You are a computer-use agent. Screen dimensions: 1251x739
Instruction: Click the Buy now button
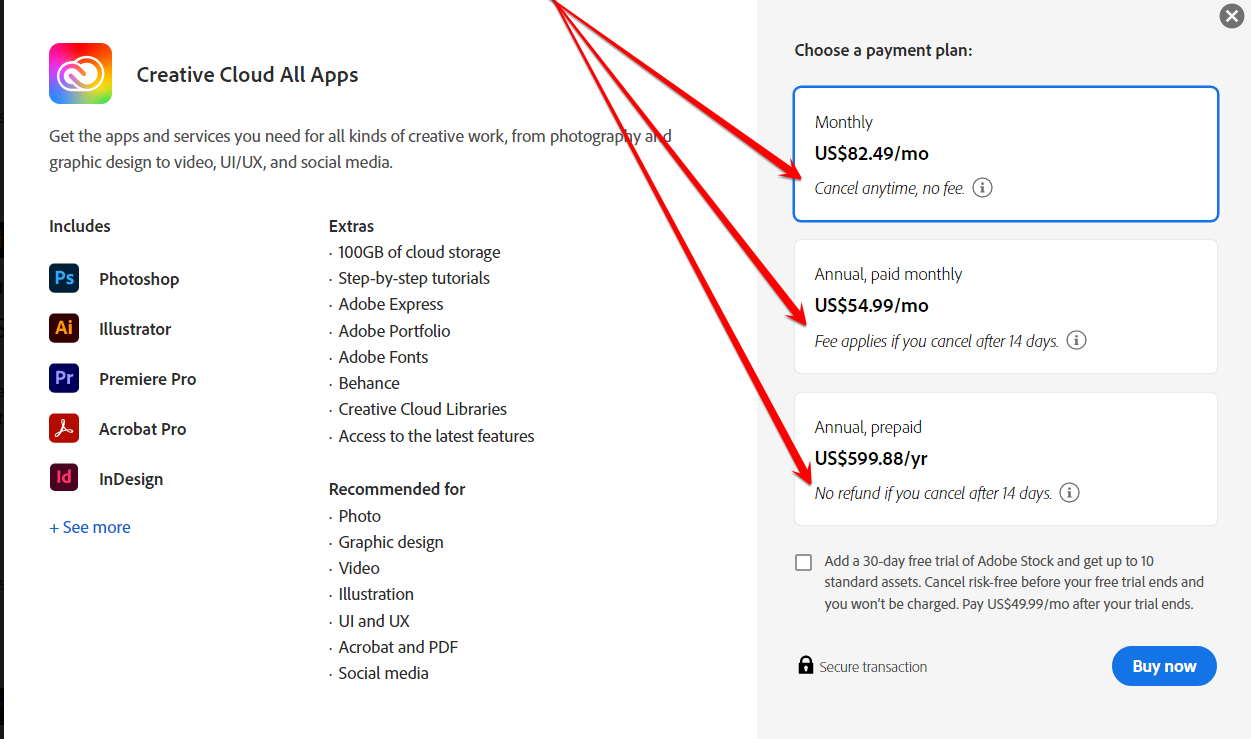pos(1164,666)
